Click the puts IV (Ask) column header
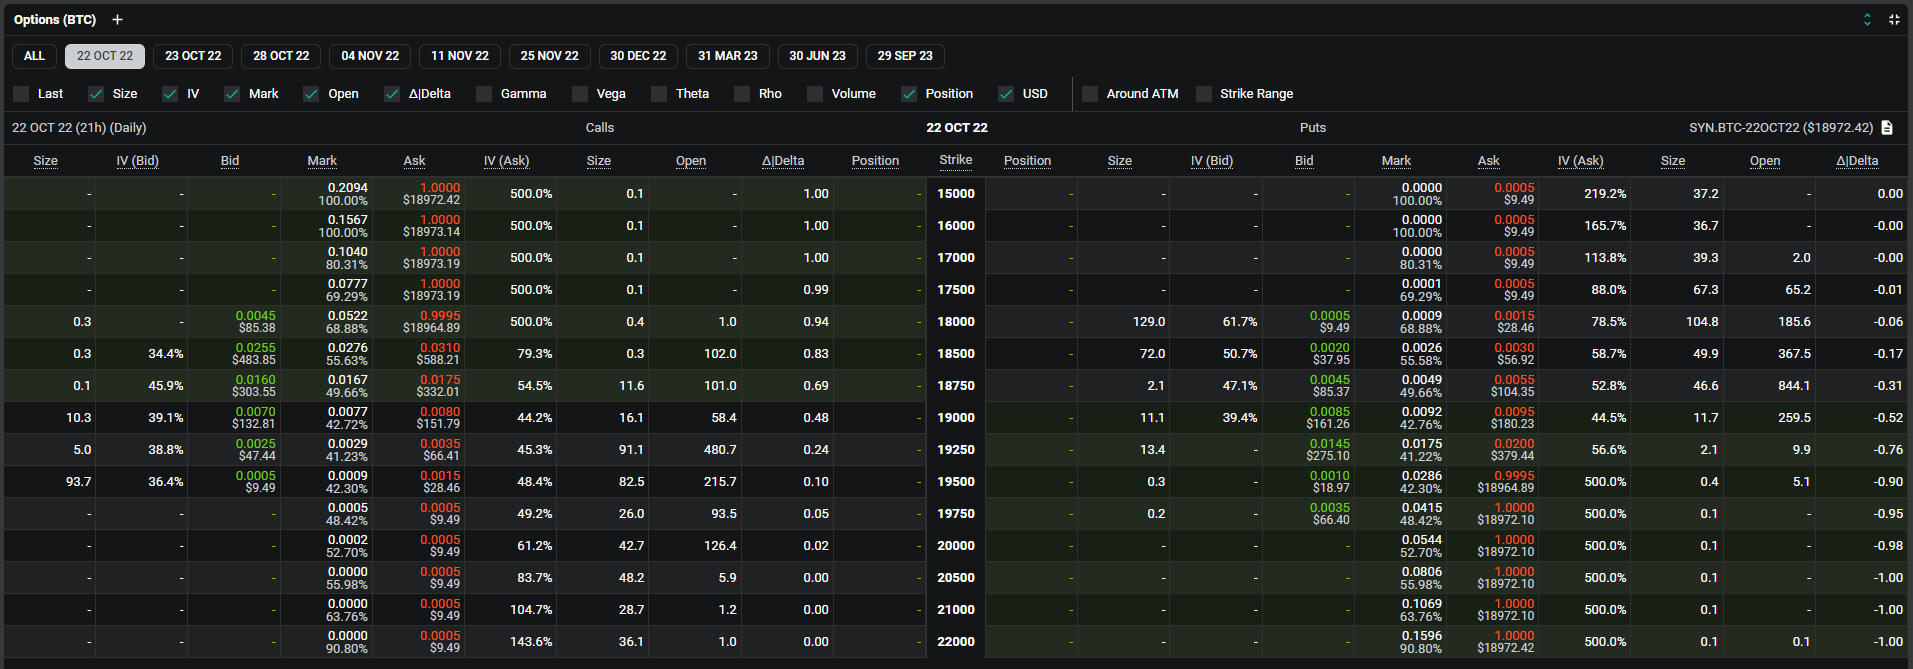Image resolution: width=1913 pixels, height=669 pixels. pyautogui.click(x=1580, y=161)
